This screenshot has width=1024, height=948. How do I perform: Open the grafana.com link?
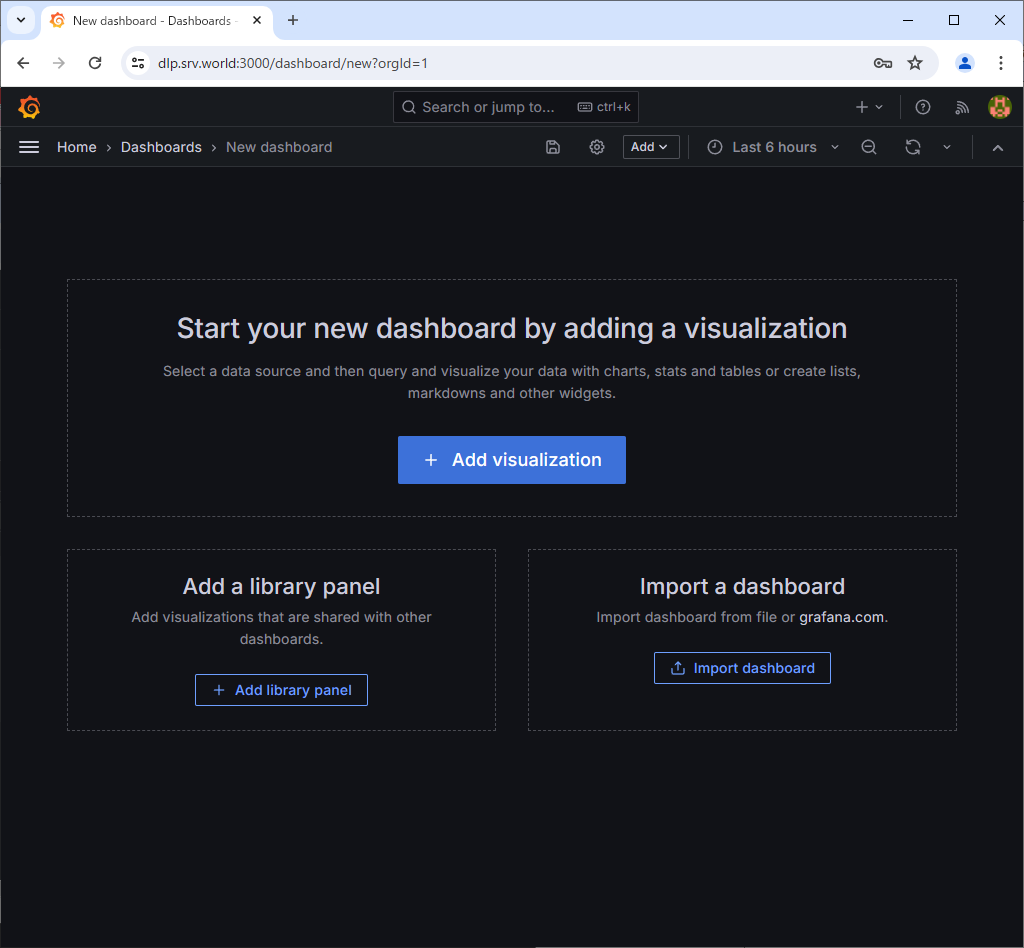point(841,617)
